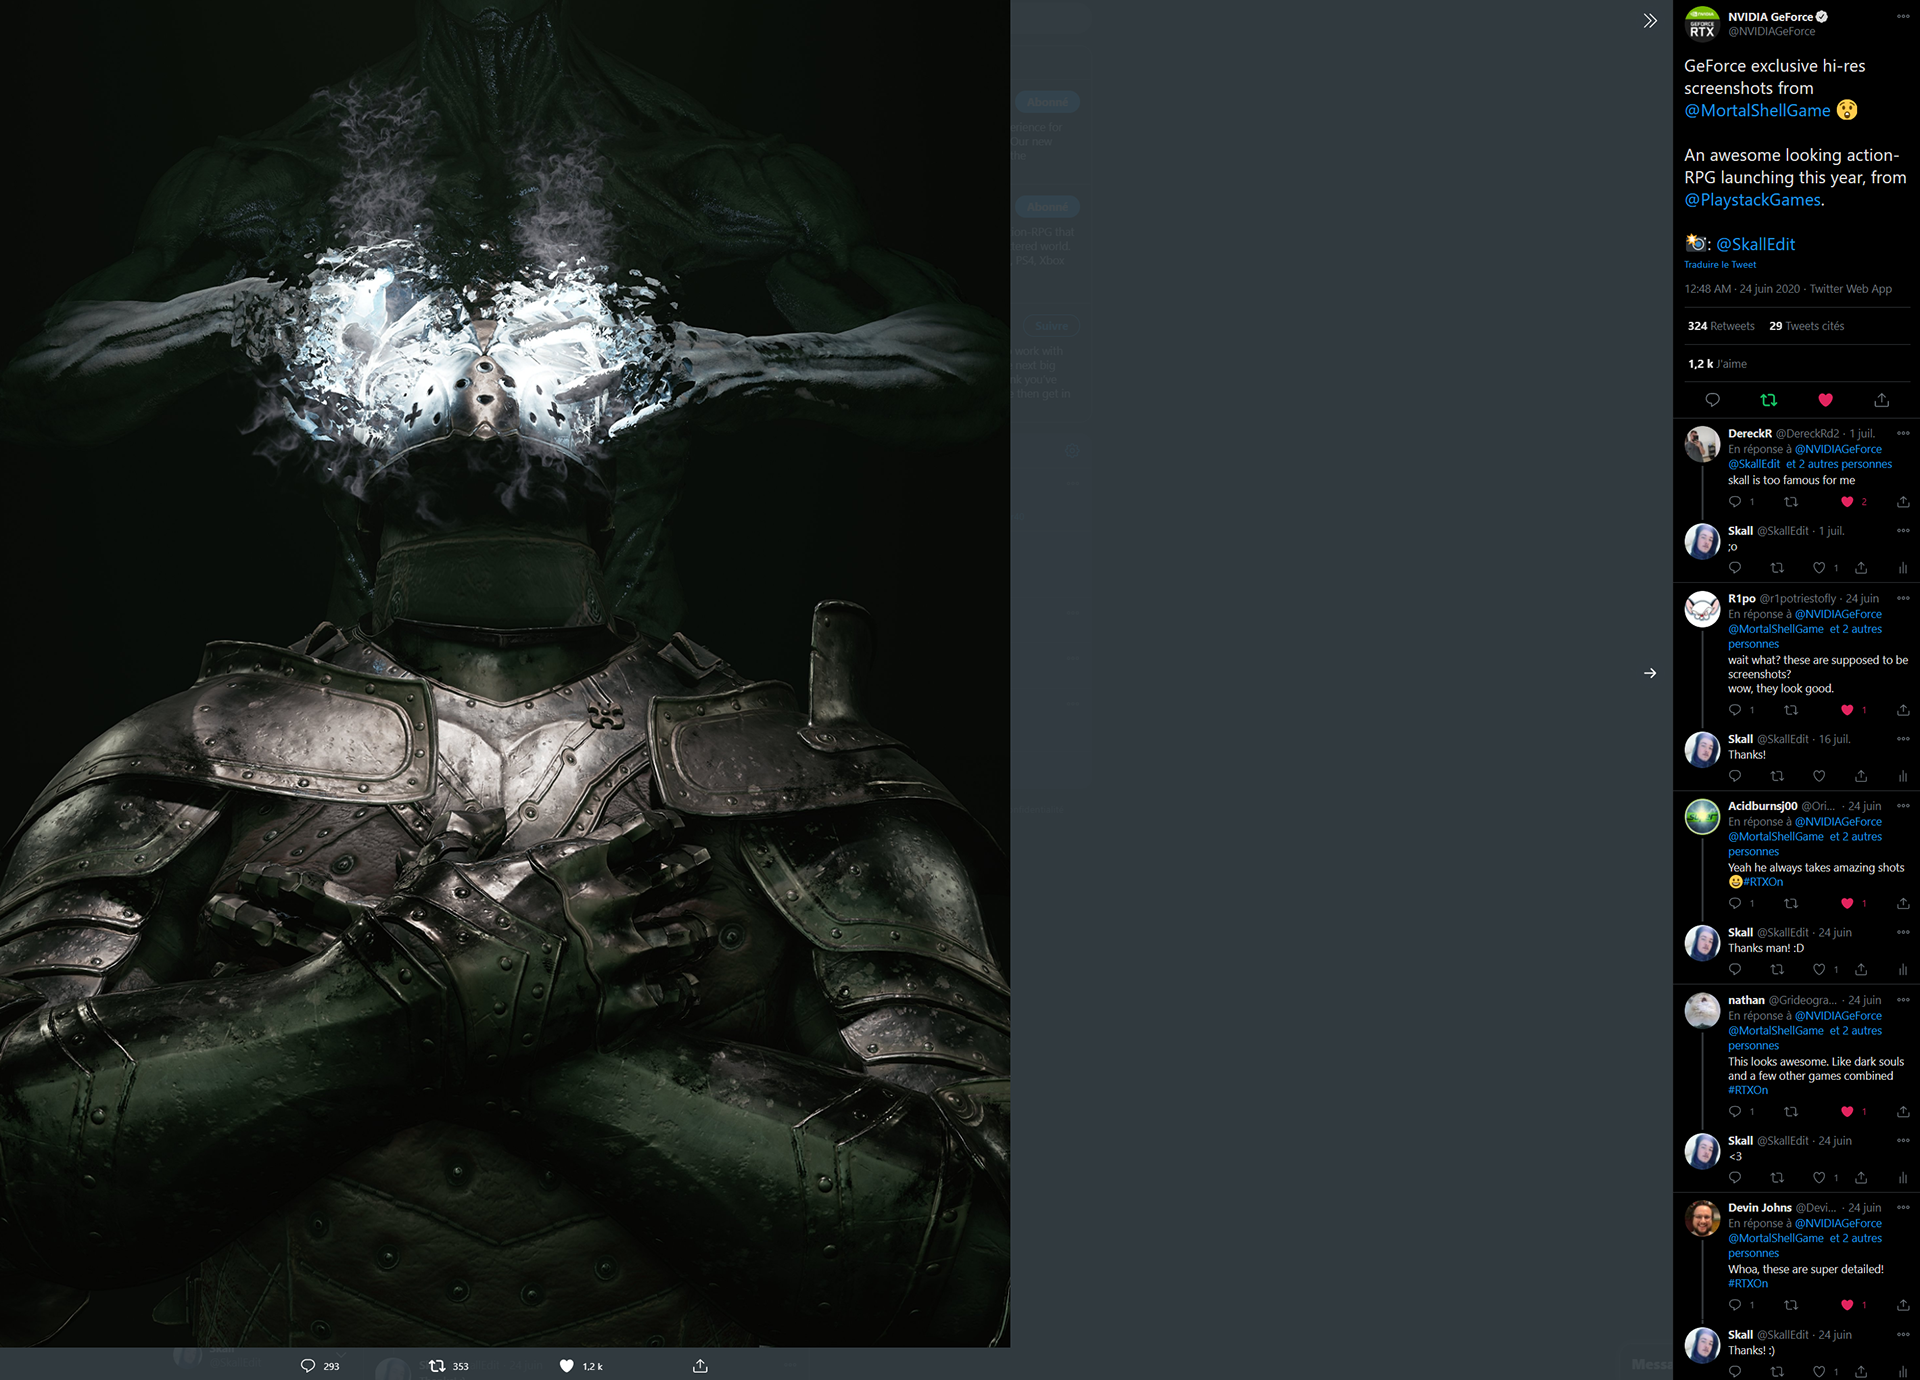Screen dimensions: 1920x1380
Task: View analytics for Skall's ';o' reply
Action: [1903, 568]
